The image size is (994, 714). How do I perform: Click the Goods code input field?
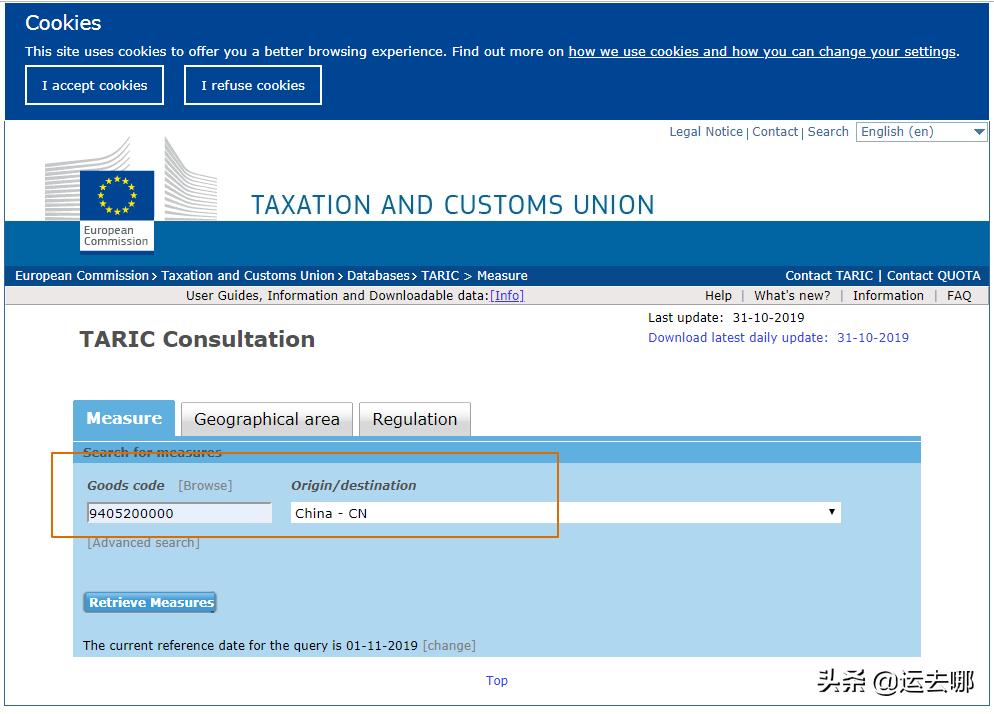click(179, 513)
